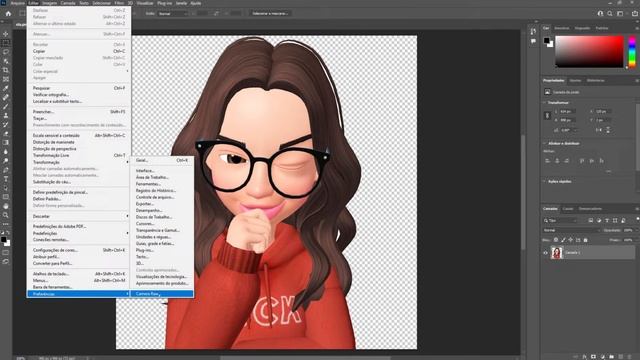The height and width of the screenshot is (360, 640).
Task: Click the canvas vertical scrollbar
Action: [523, 191]
